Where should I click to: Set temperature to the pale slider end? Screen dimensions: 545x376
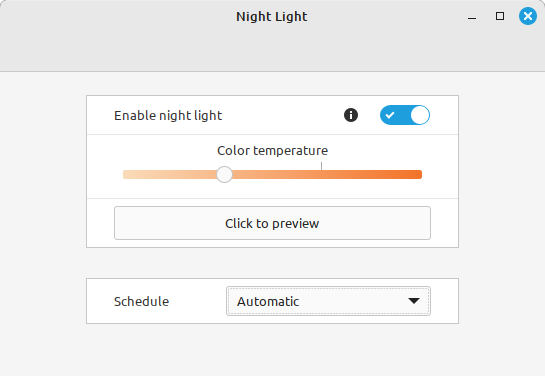tap(125, 174)
